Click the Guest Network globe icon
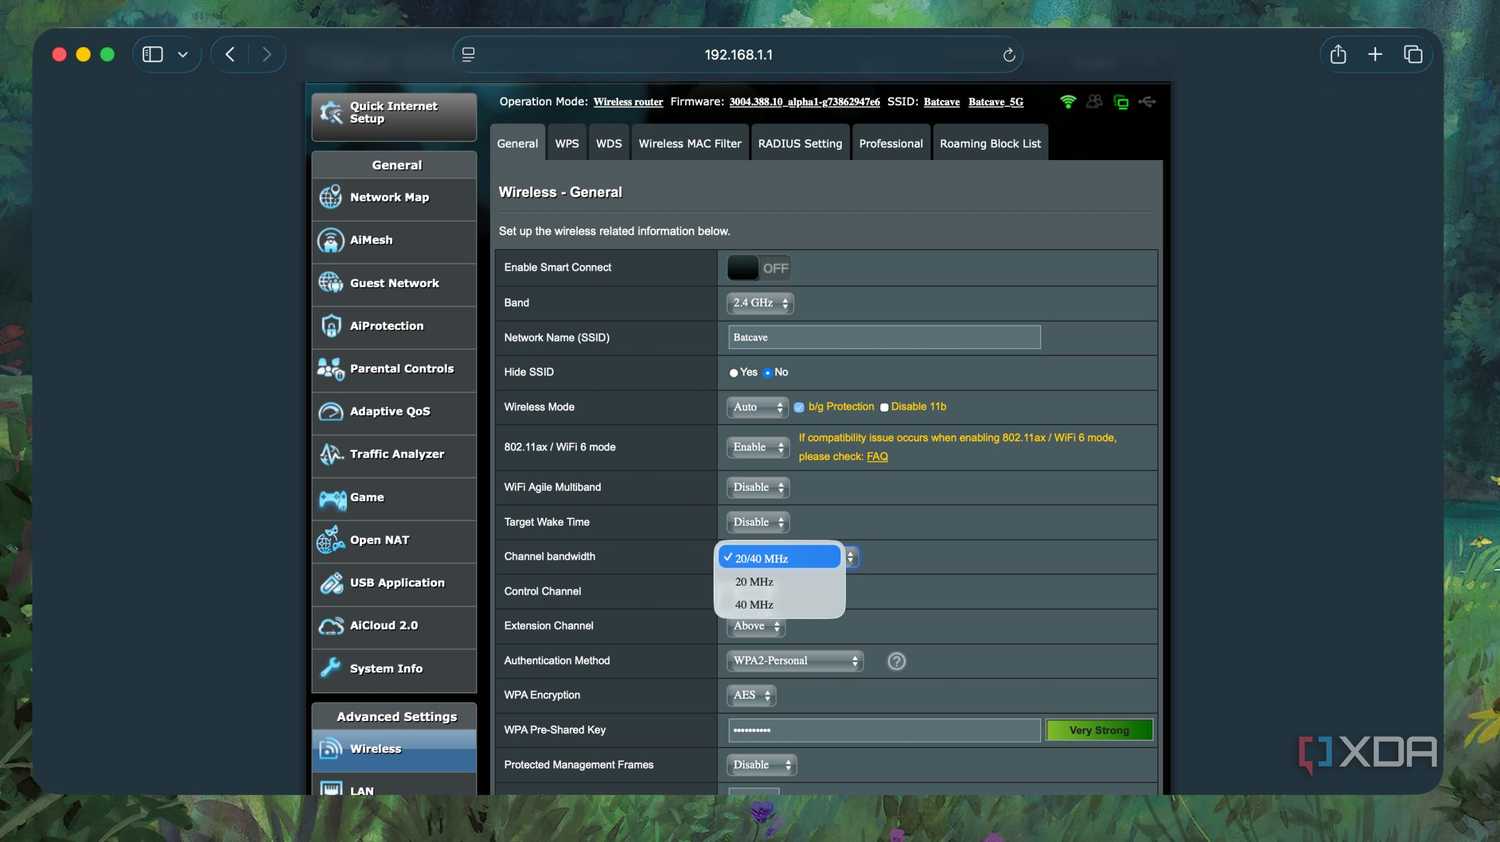Screen dimensions: 1500x842 tap(331, 283)
